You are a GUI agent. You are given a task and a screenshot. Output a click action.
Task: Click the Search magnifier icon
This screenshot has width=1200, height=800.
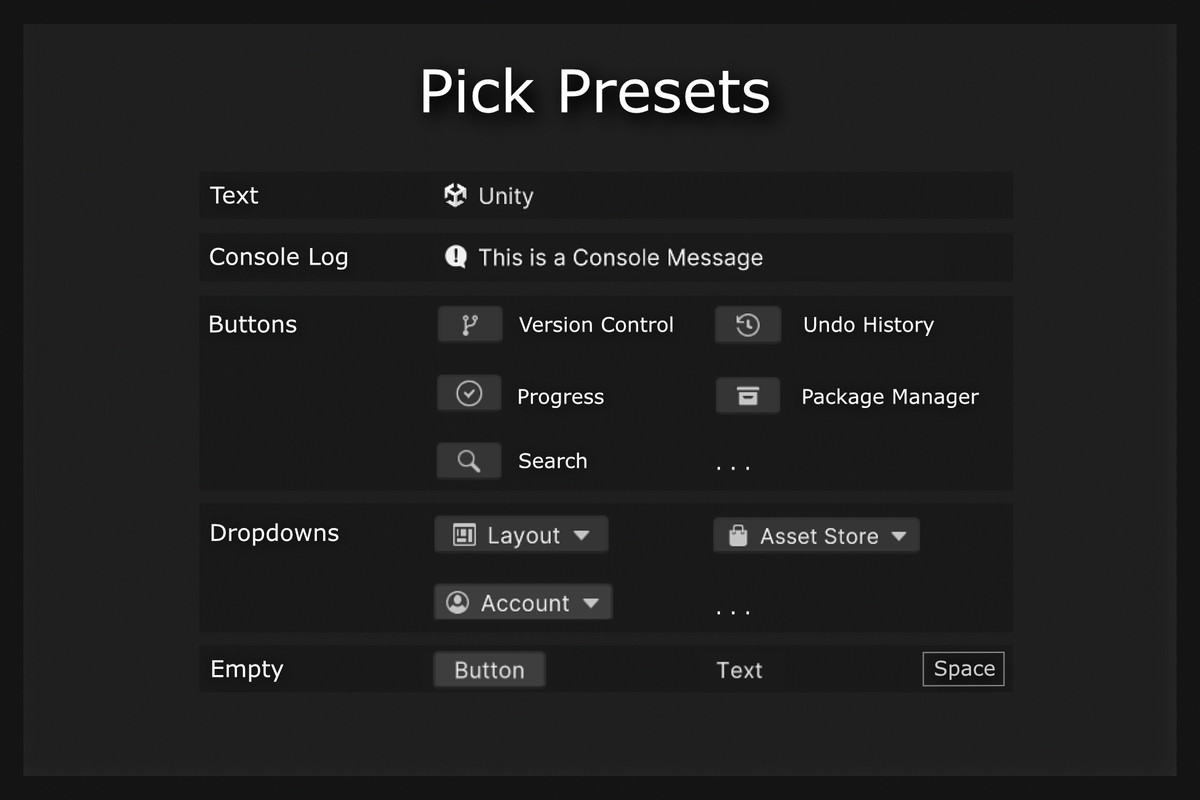point(469,461)
